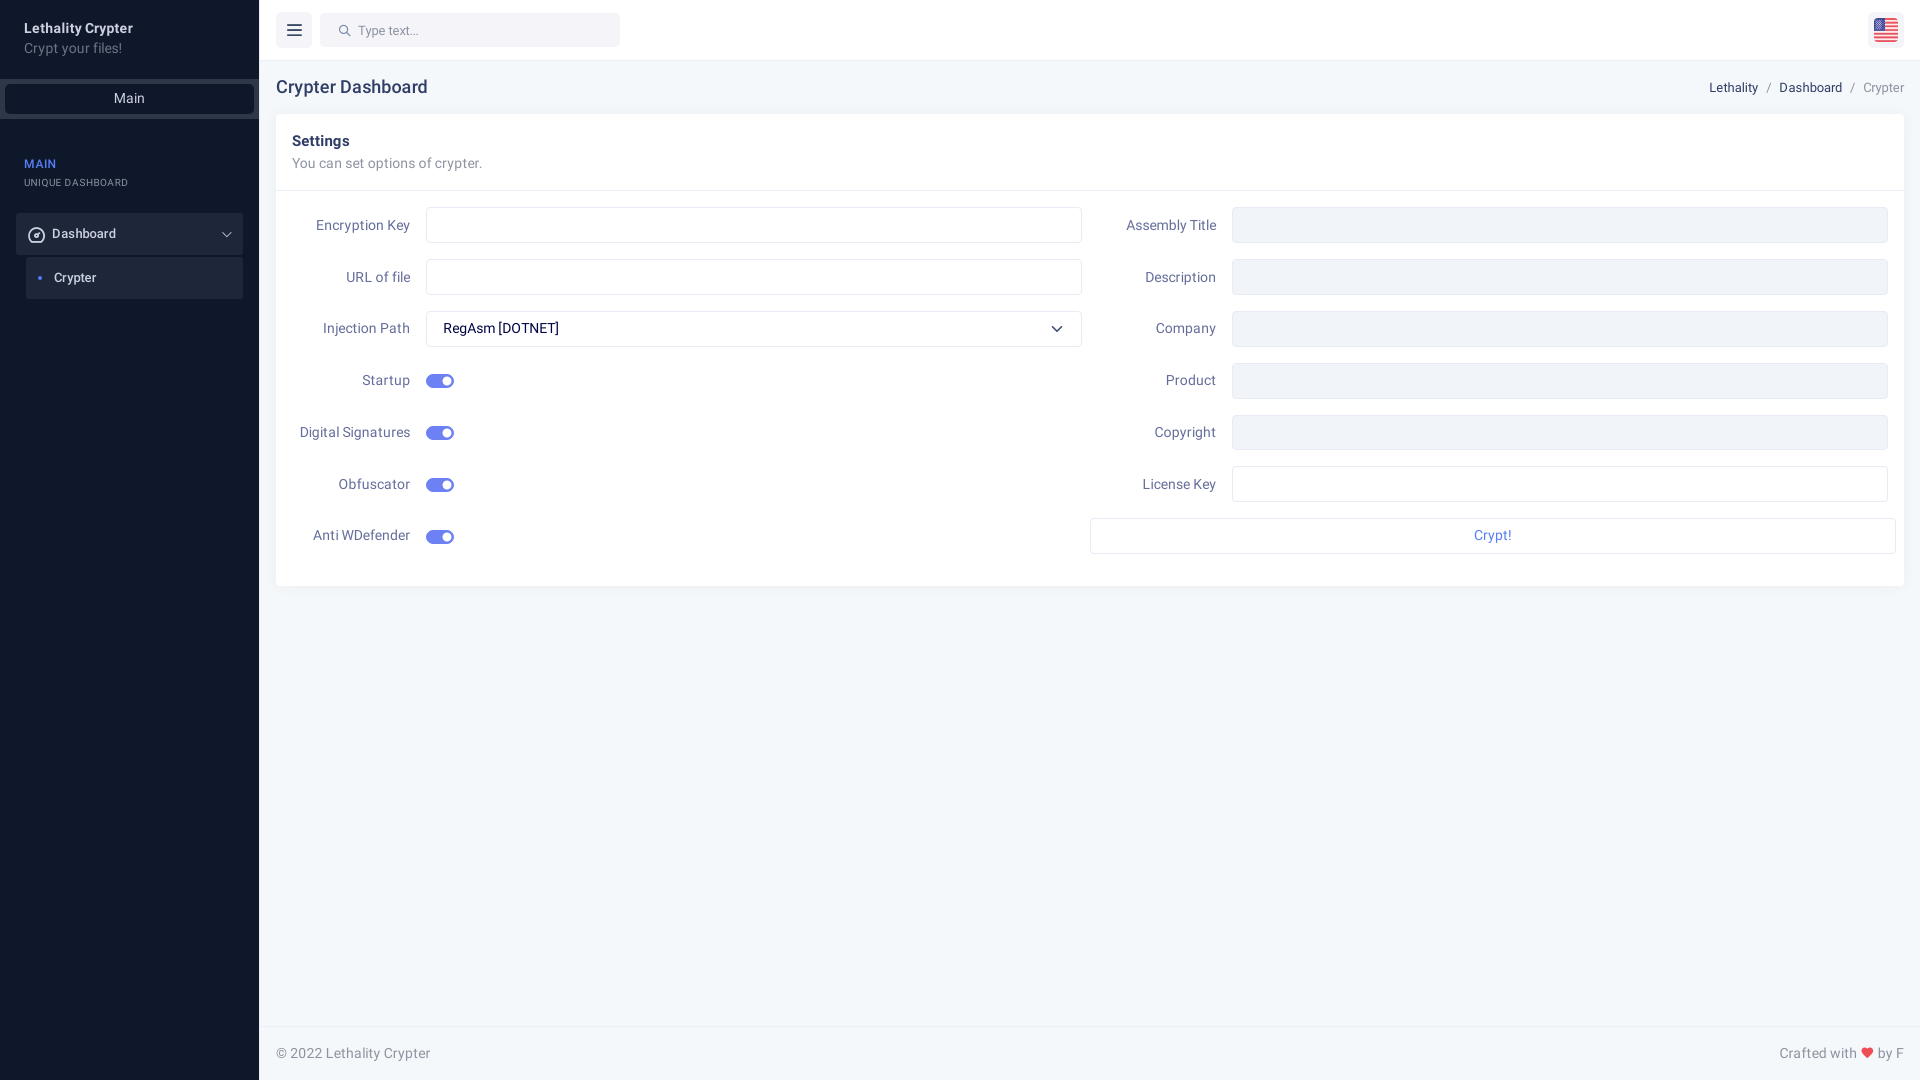
Task: Click the red heart in the footer
Action: tap(1867, 1053)
